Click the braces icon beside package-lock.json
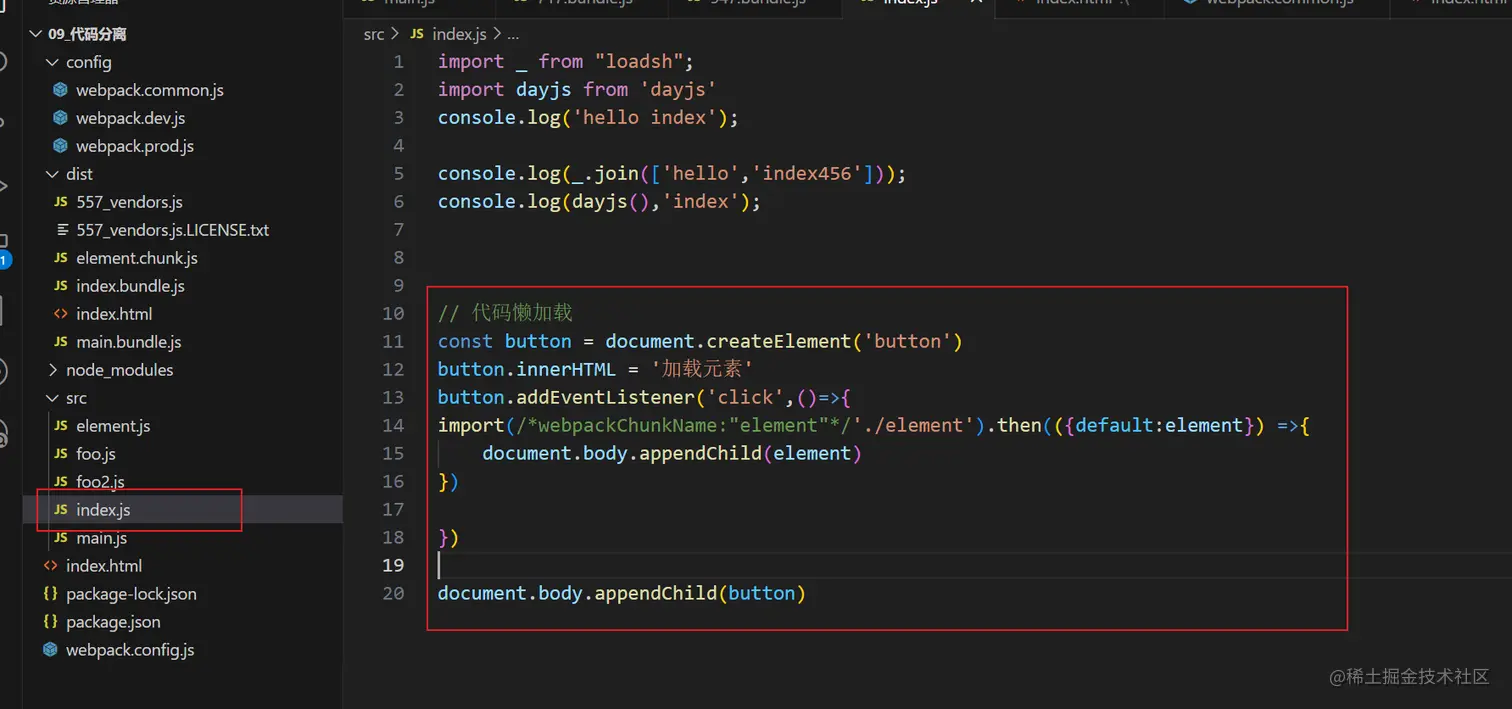1512x709 pixels. [50, 594]
